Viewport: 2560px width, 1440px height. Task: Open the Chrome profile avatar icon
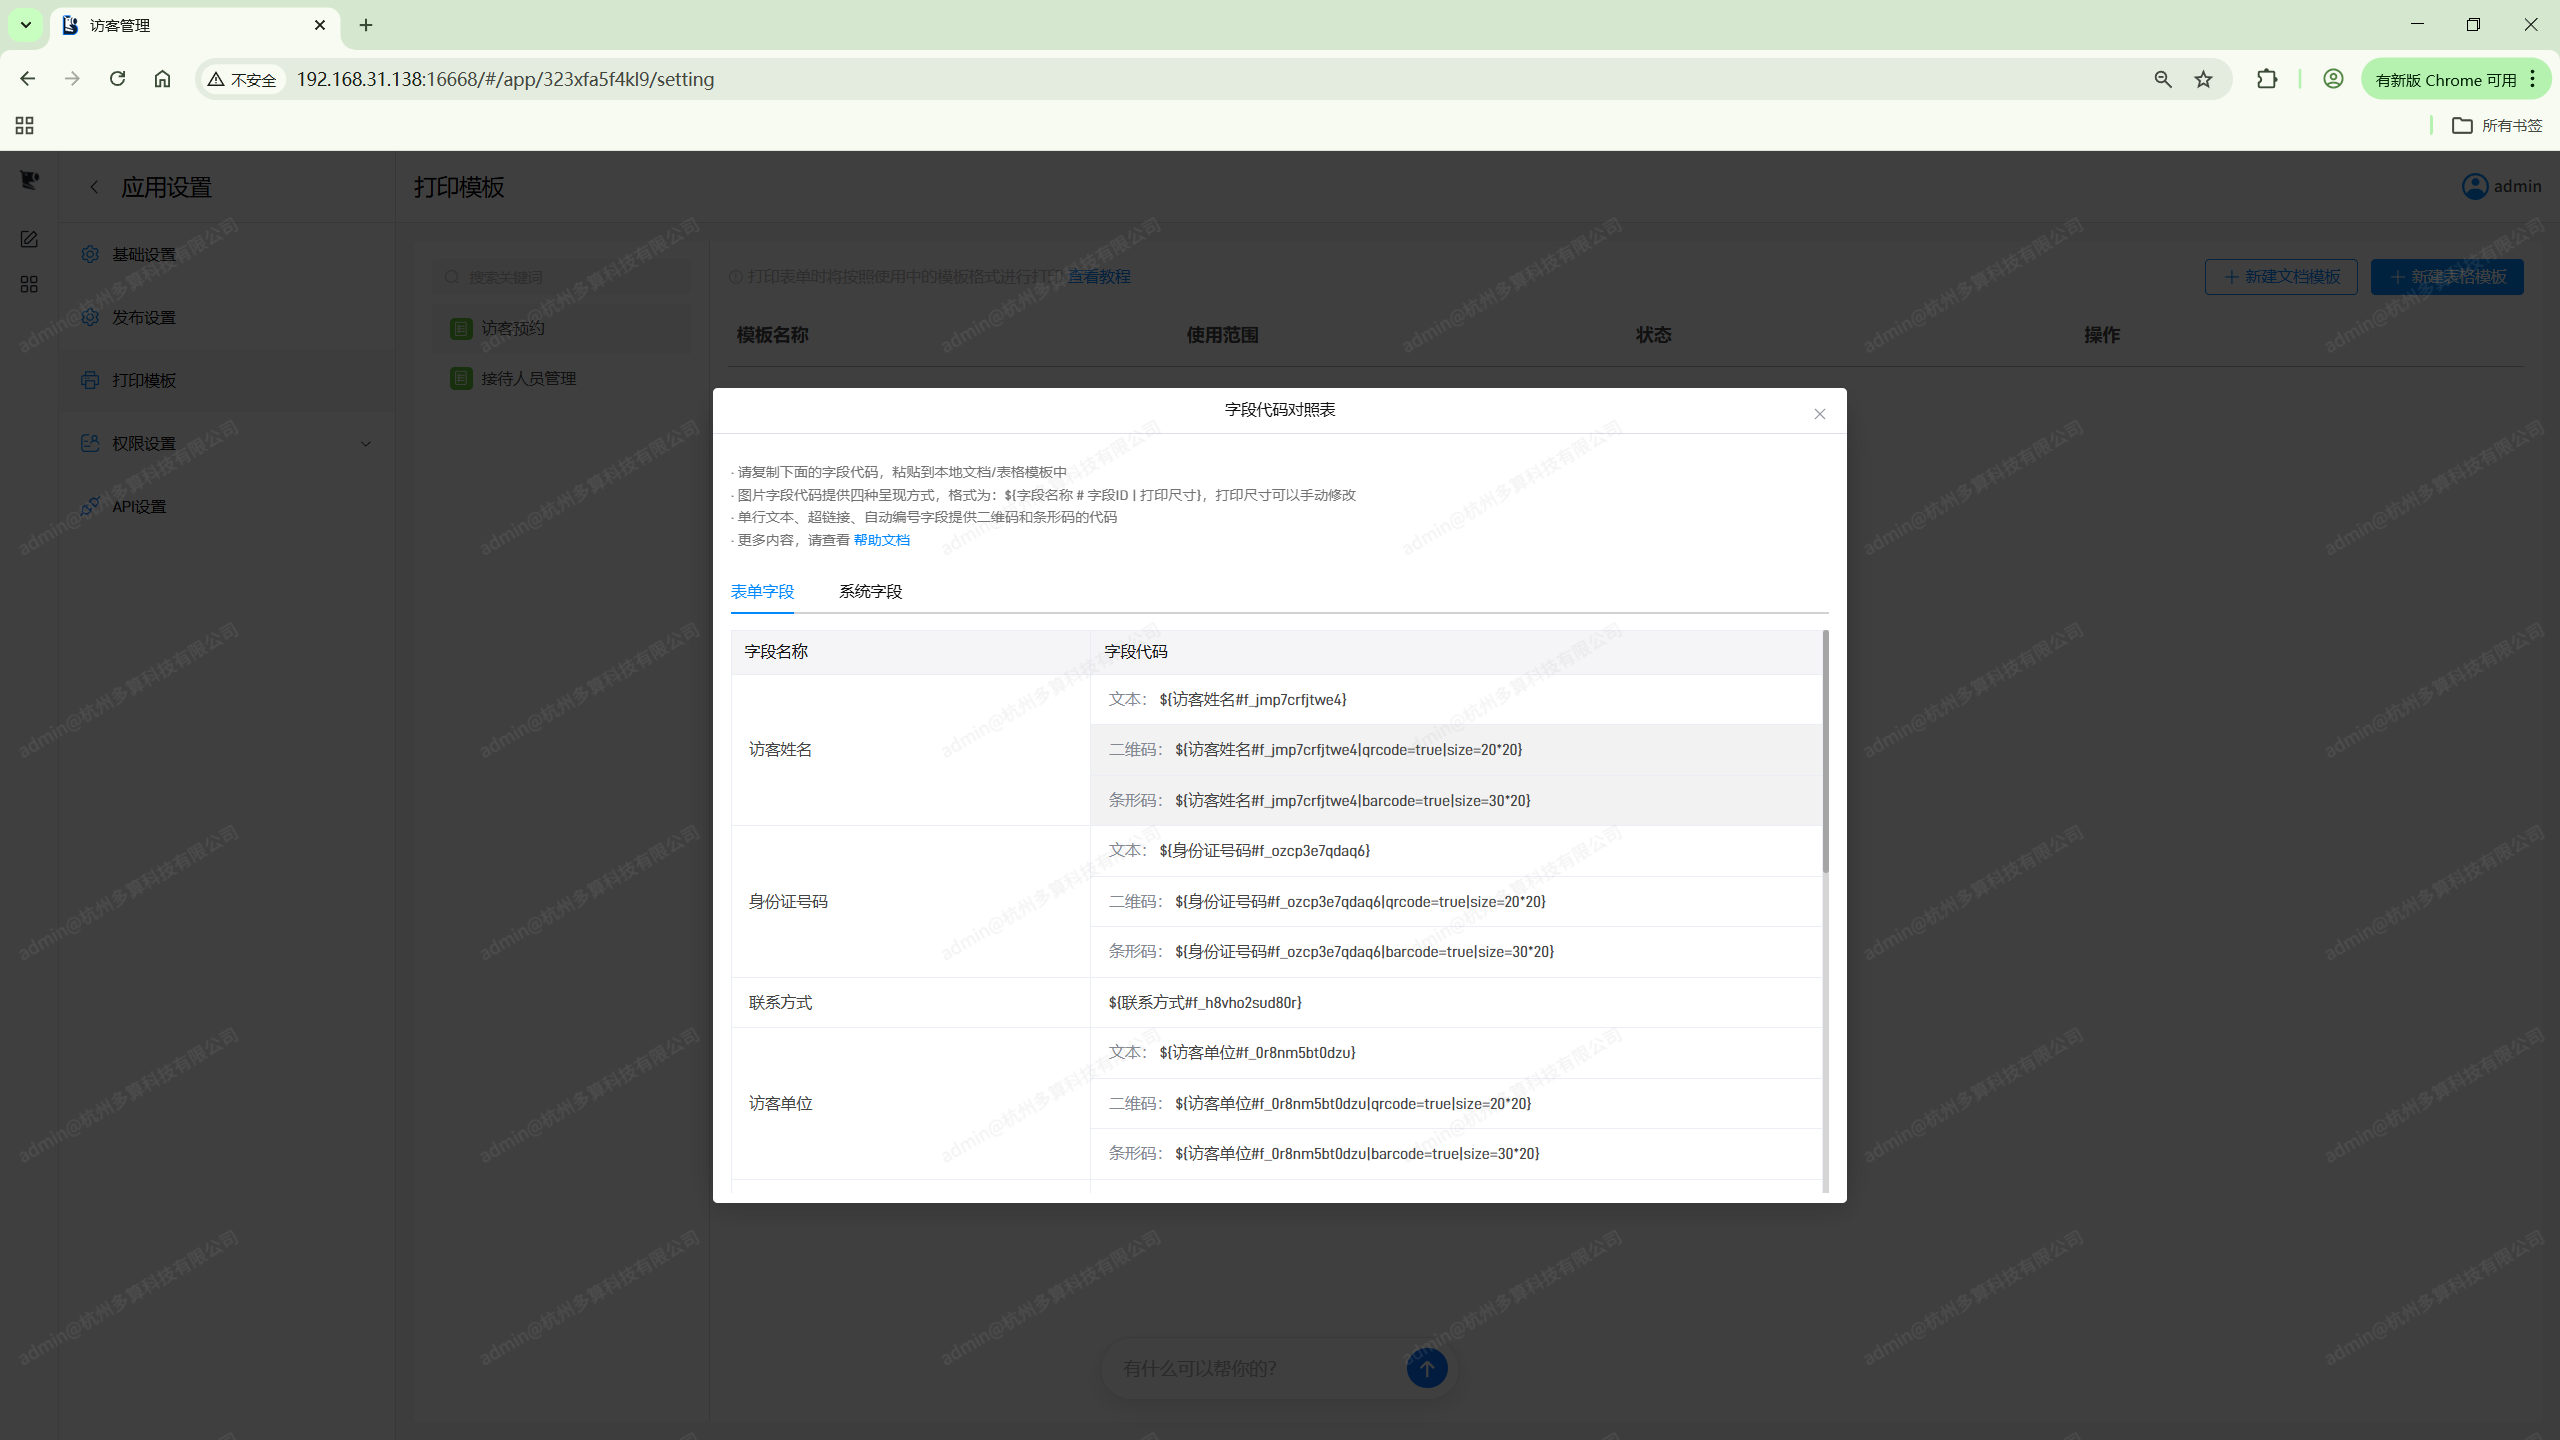coord(2333,79)
